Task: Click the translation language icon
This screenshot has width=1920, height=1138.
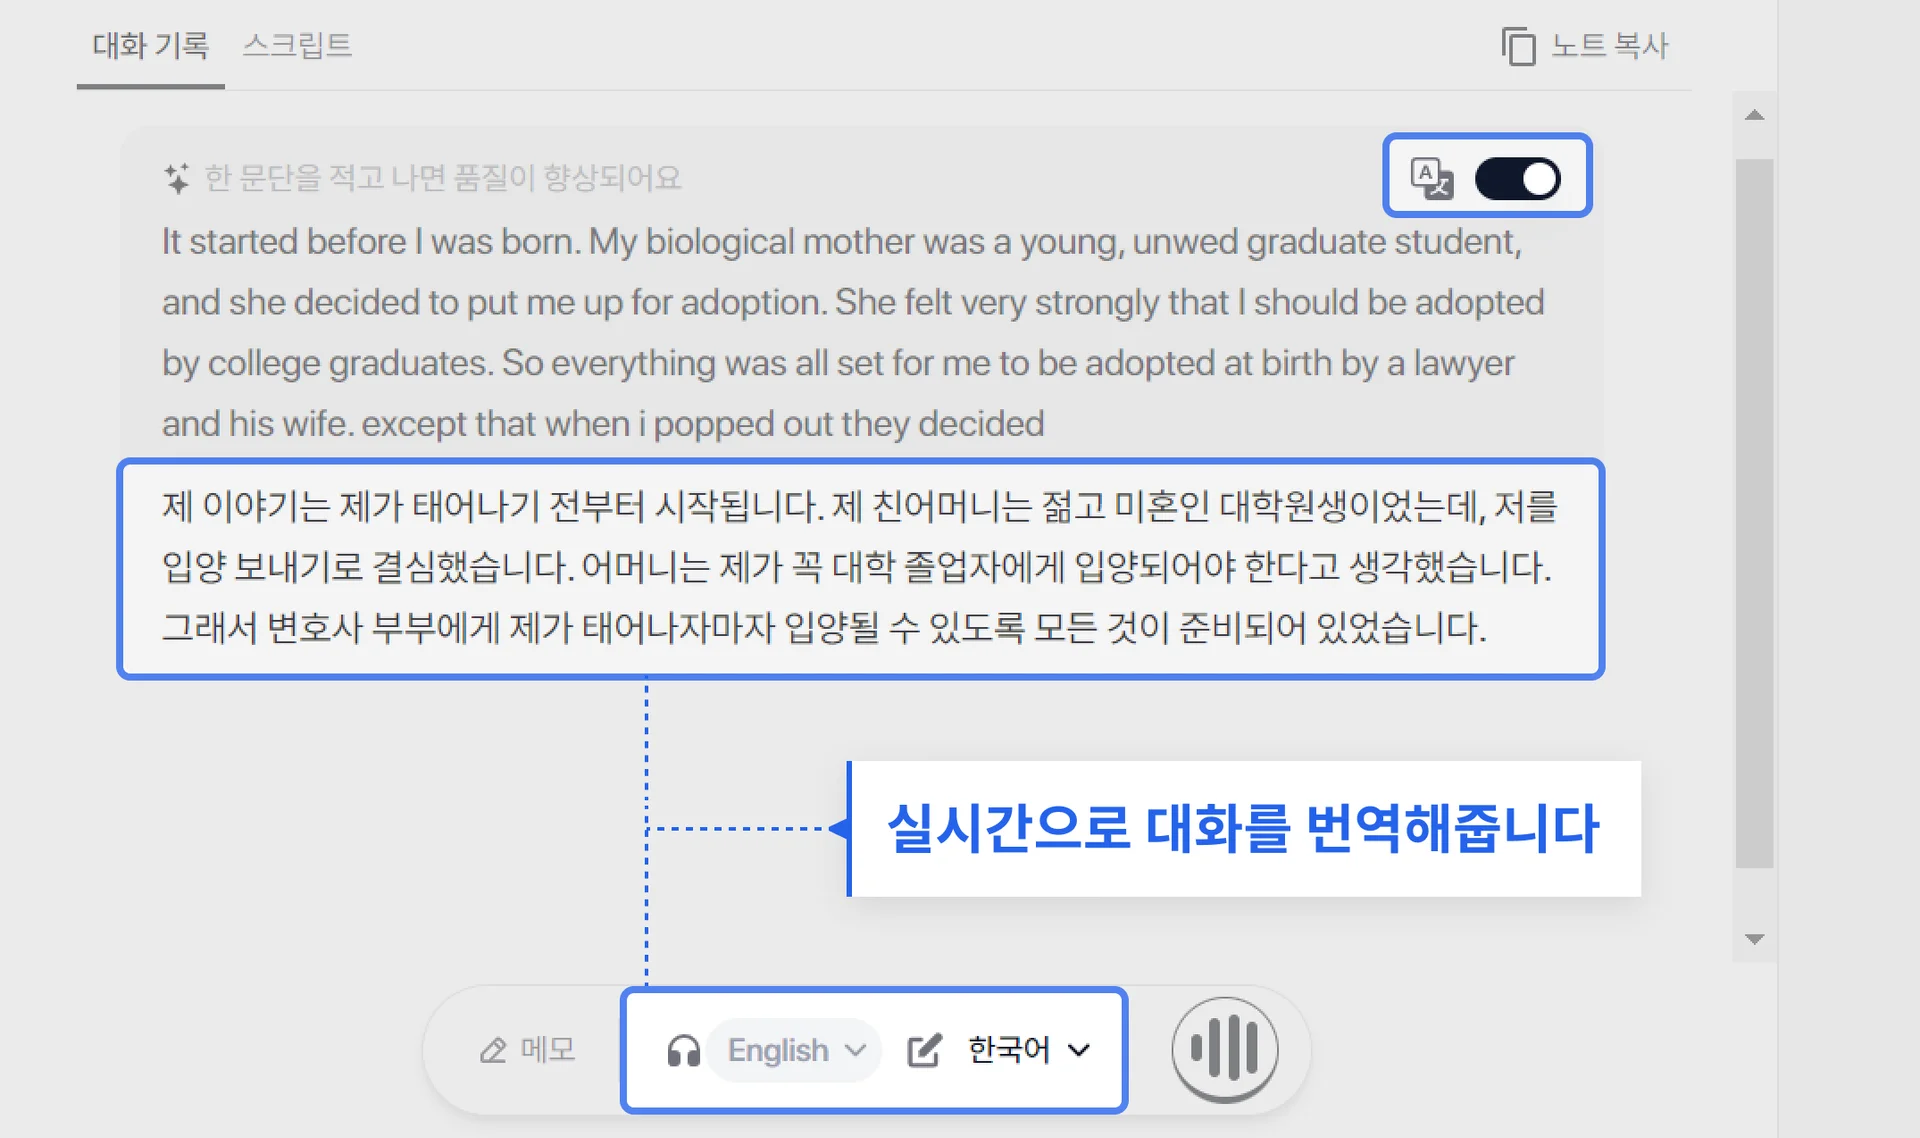Action: [x=1431, y=178]
